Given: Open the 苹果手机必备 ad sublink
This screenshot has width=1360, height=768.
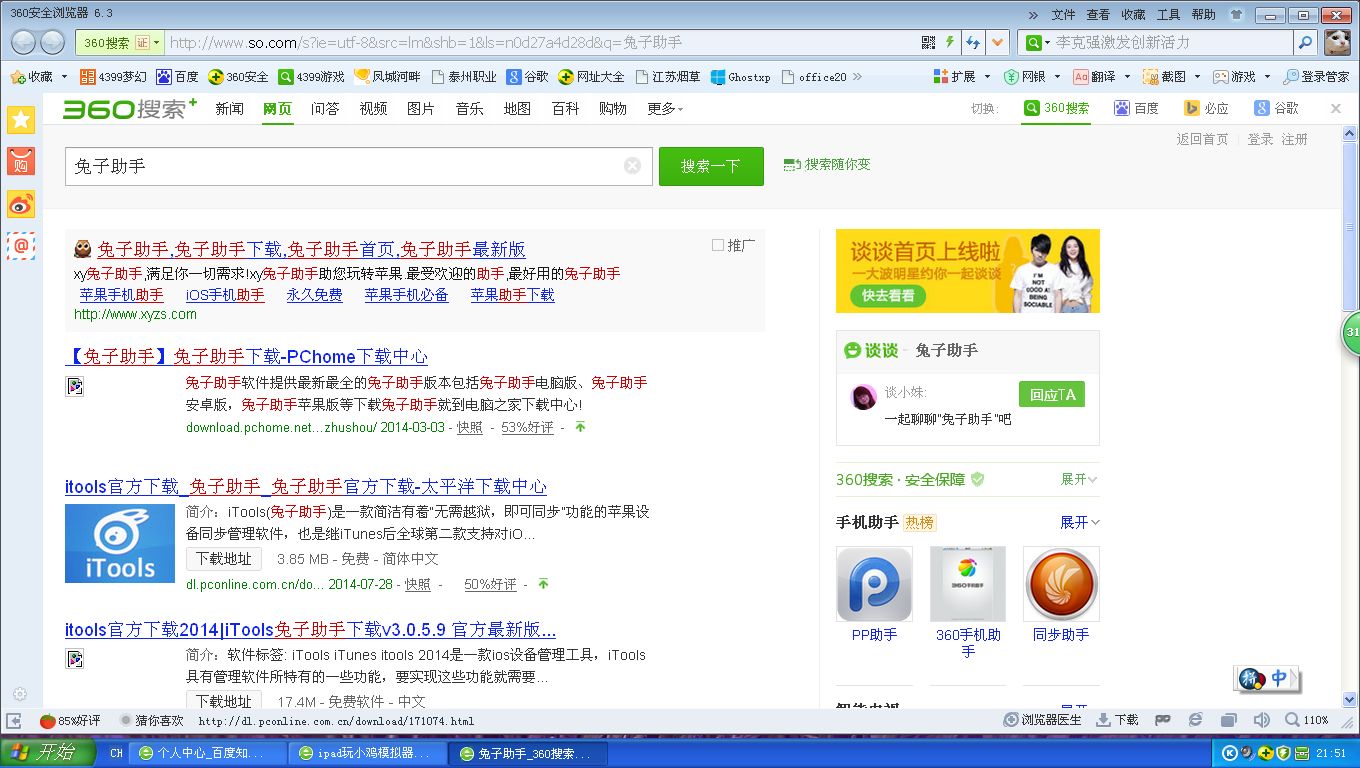Looking at the screenshot, I should 406,295.
